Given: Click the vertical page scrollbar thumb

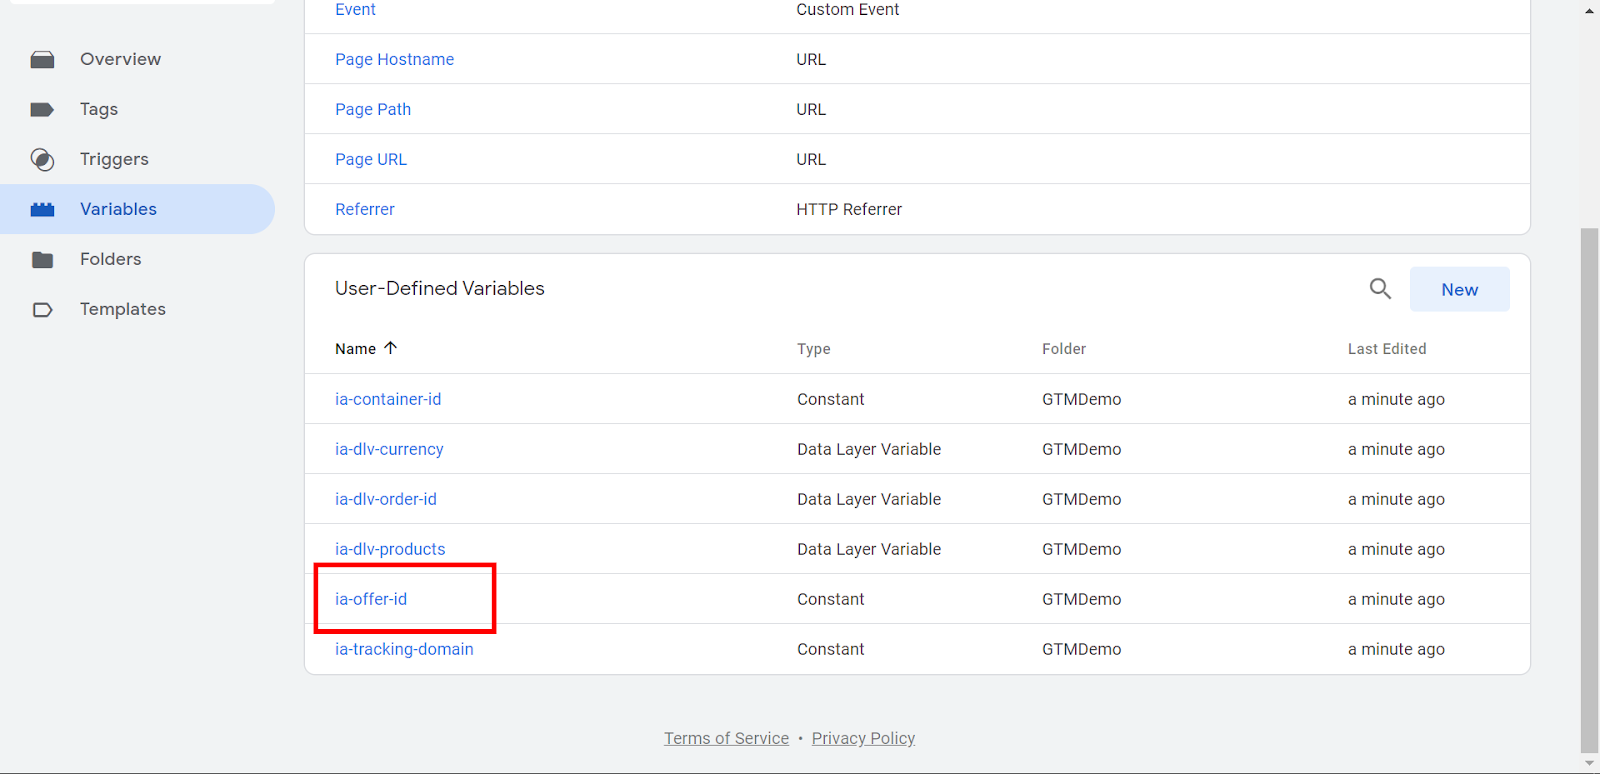Looking at the screenshot, I should [x=1589, y=490].
